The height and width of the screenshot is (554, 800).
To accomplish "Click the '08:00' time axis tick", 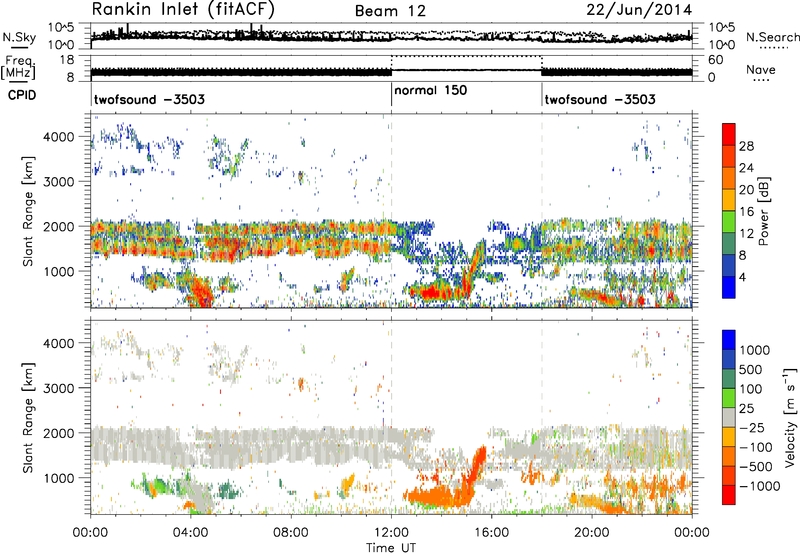I will click(291, 533).
